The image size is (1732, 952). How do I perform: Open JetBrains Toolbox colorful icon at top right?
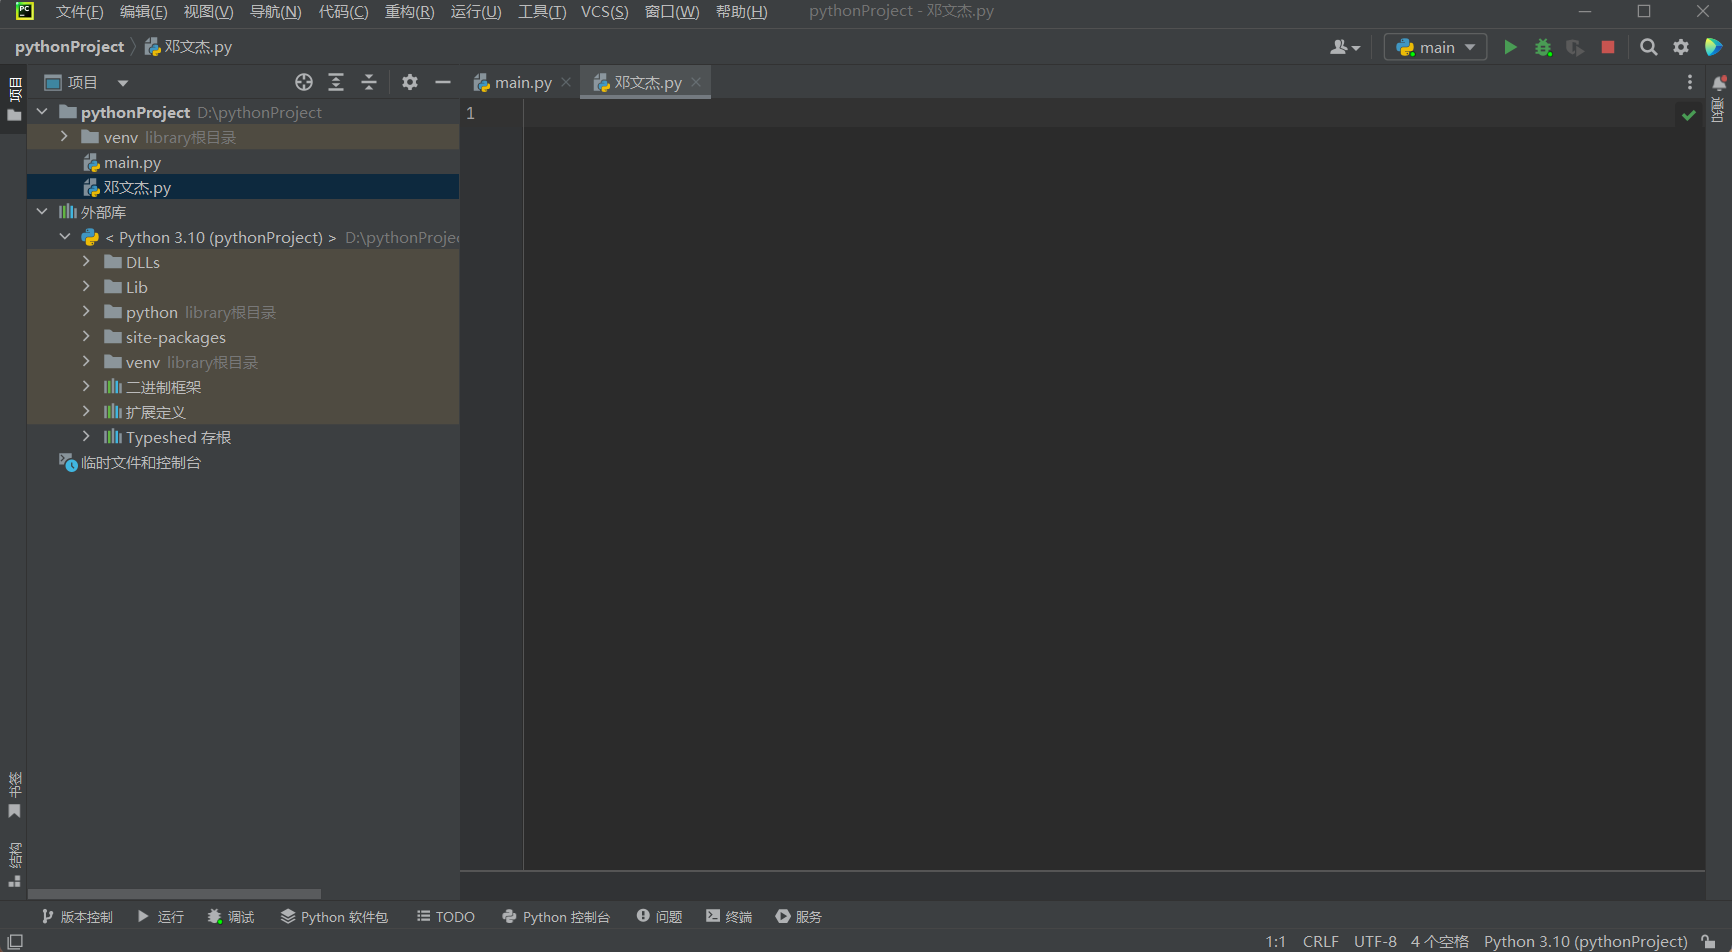1713,47
